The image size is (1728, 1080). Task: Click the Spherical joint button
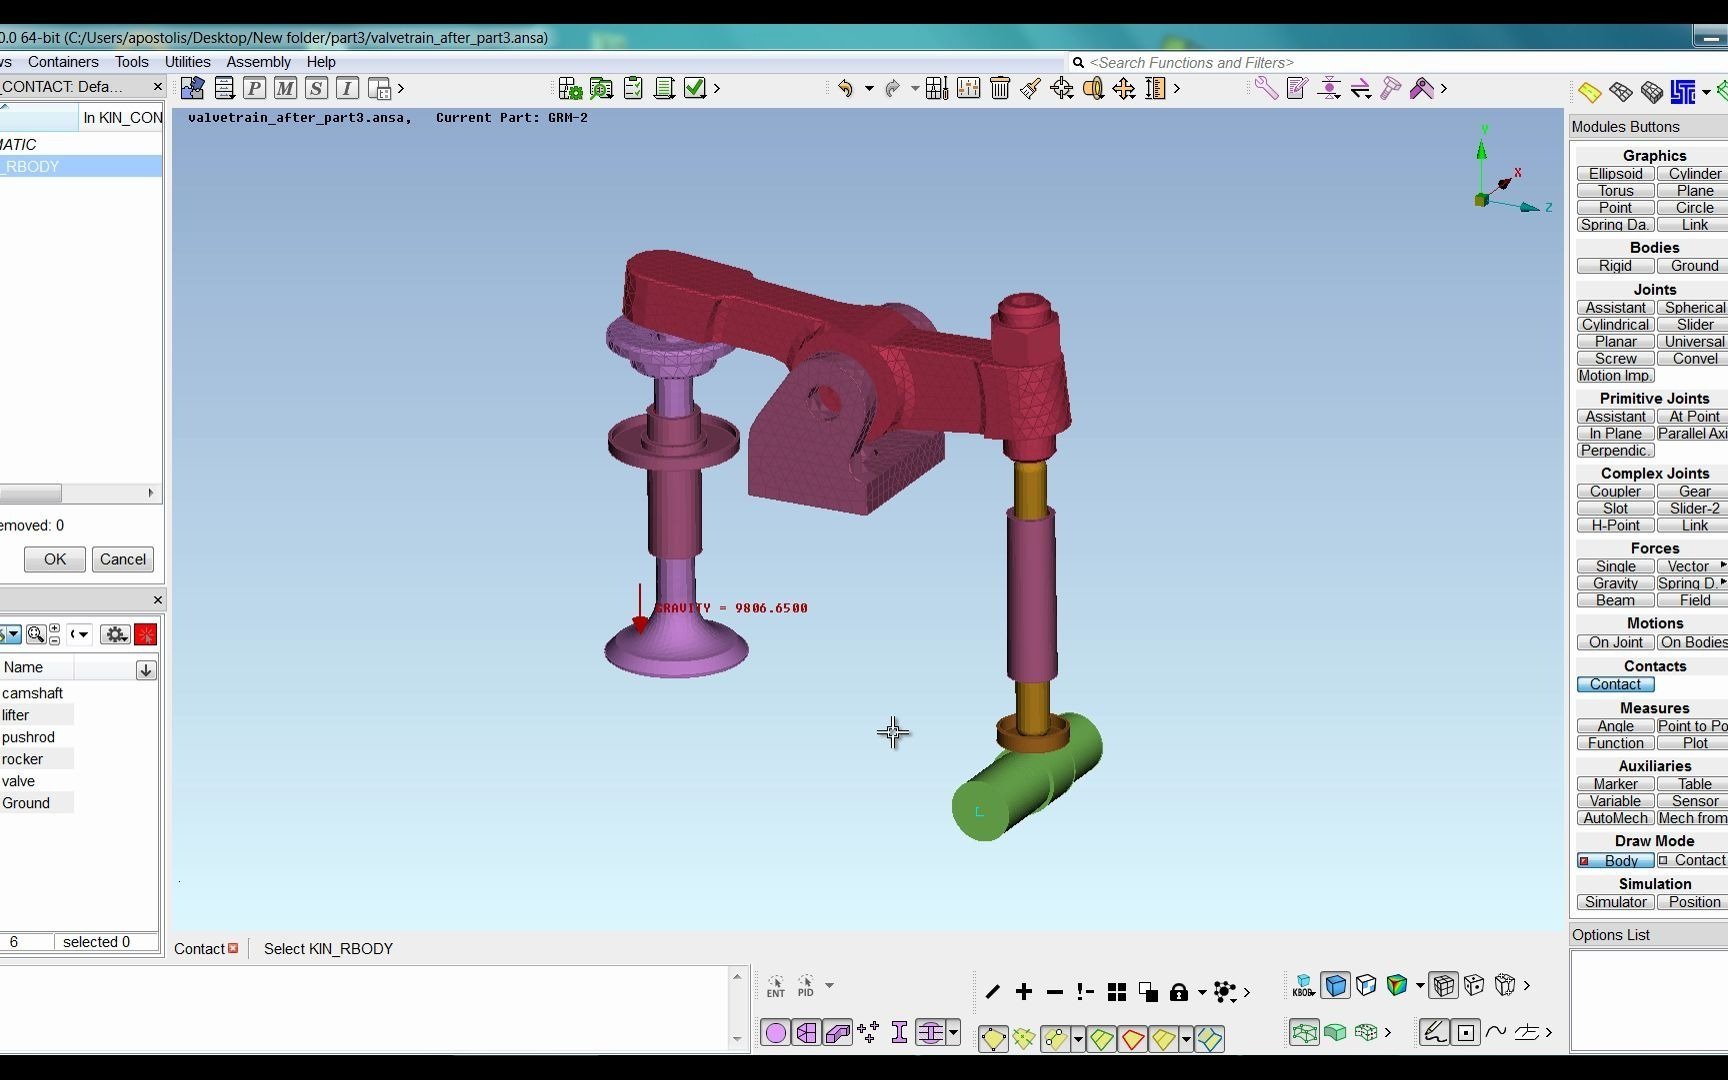point(1693,308)
